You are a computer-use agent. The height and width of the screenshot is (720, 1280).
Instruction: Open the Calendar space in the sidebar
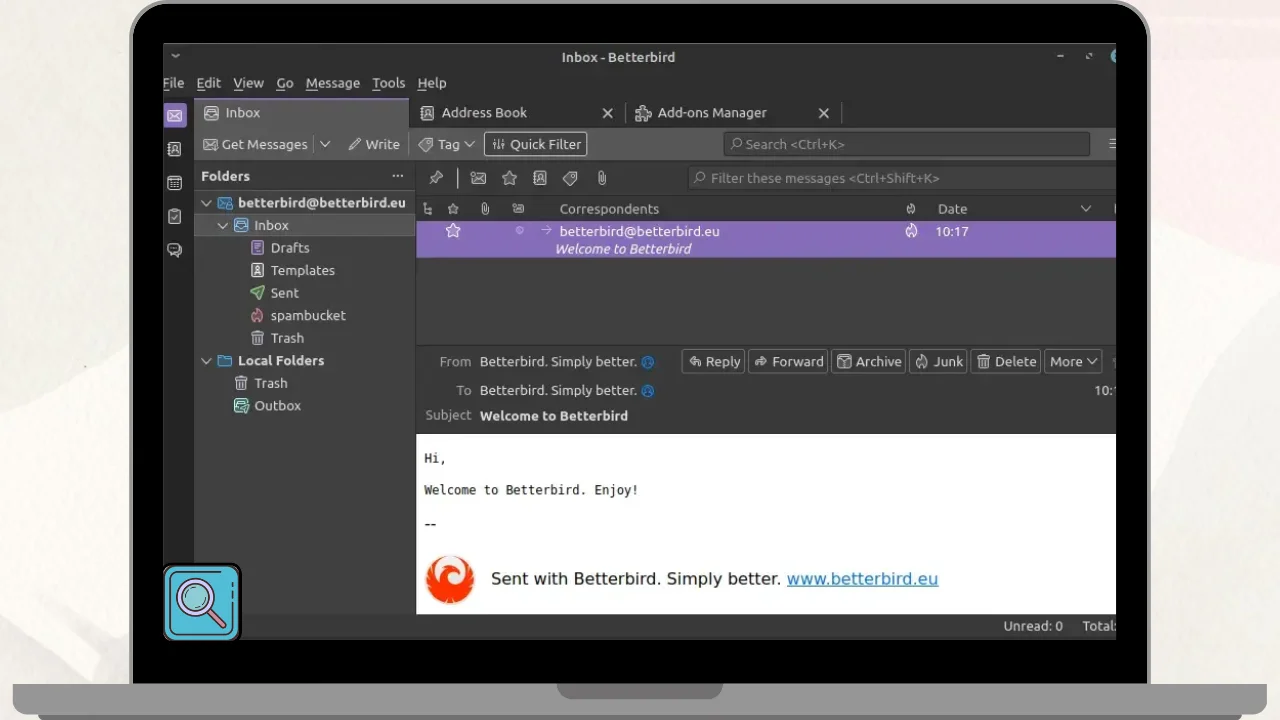[x=175, y=183]
